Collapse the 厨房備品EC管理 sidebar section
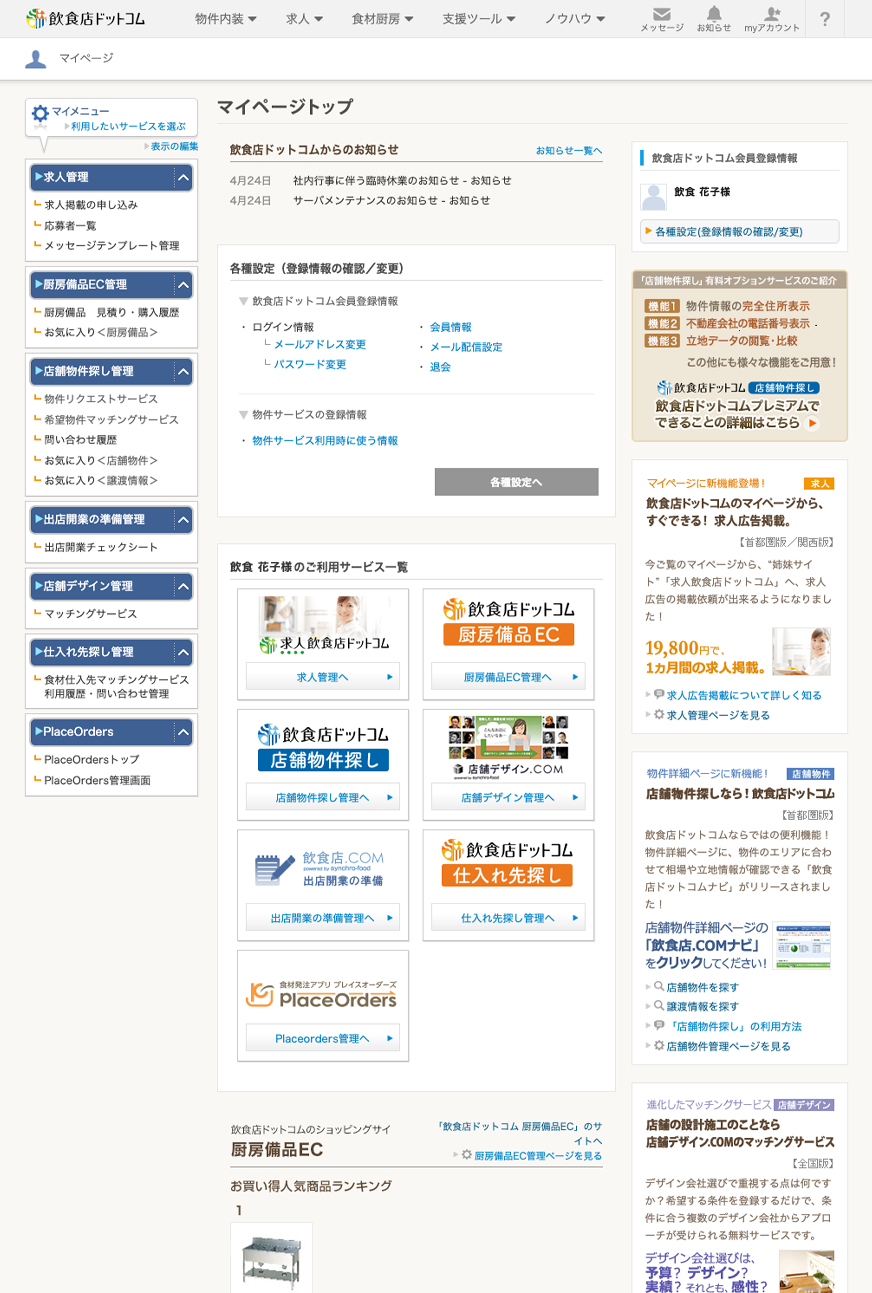Viewport: 872px width, 1293px height. coord(182,284)
